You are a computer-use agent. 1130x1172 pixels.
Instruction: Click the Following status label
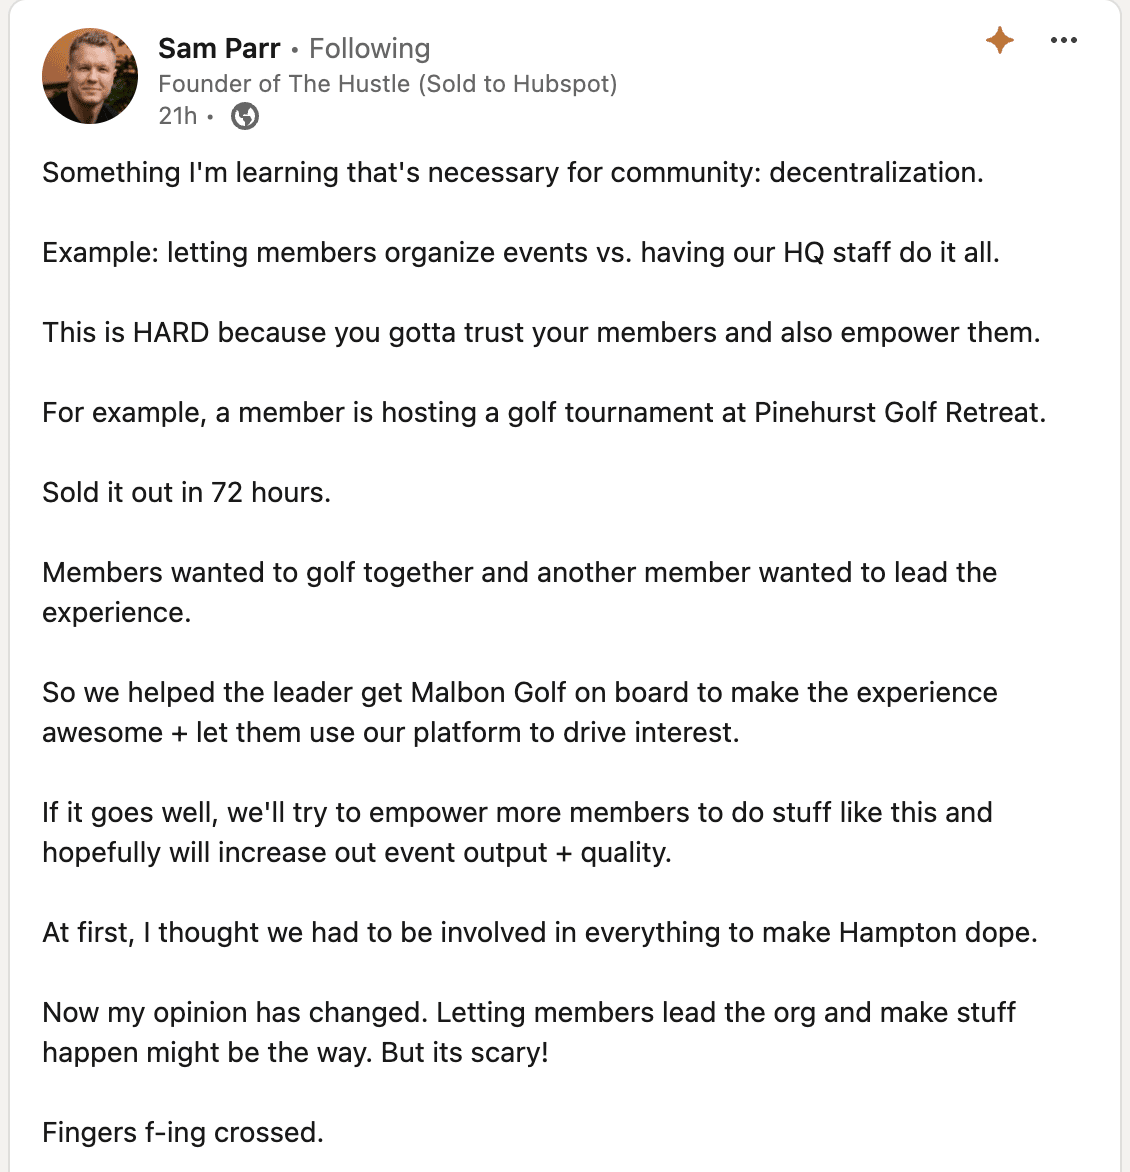point(369,48)
